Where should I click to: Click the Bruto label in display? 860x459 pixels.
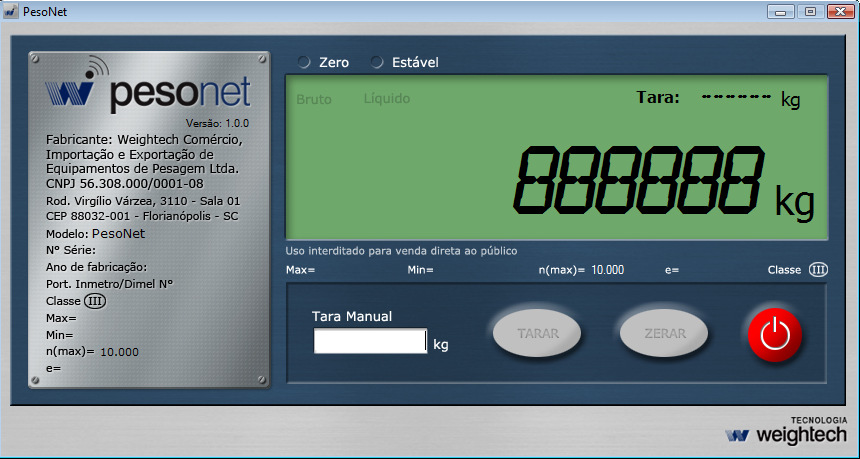coord(314,100)
